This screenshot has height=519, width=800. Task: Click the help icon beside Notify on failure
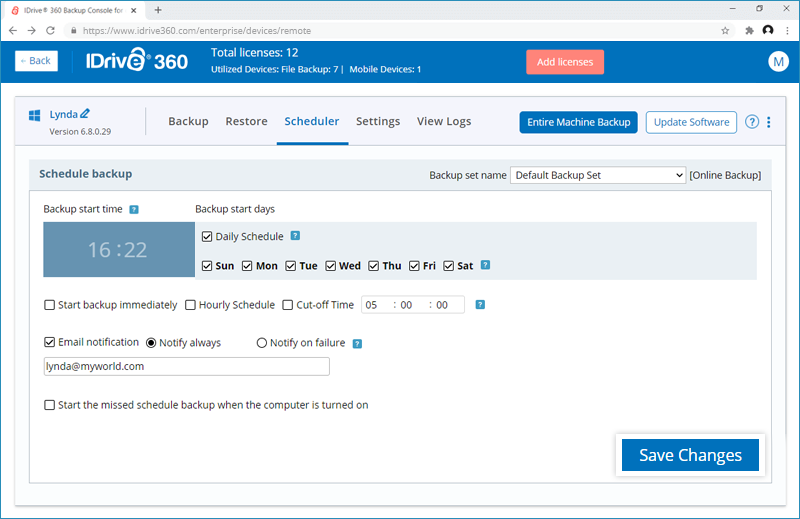click(357, 343)
